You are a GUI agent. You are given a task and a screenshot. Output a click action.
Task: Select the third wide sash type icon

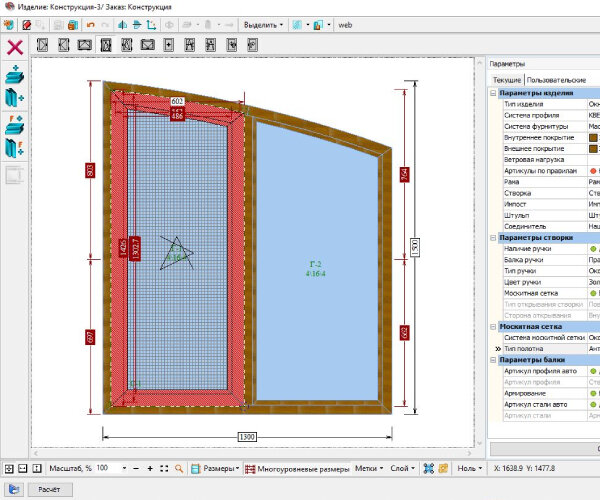click(x=85, y=45)
